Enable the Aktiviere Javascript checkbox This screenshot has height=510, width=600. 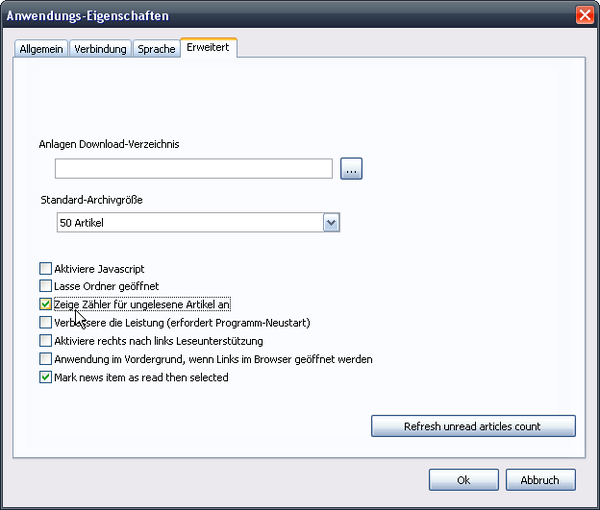[x=45, y=269]
